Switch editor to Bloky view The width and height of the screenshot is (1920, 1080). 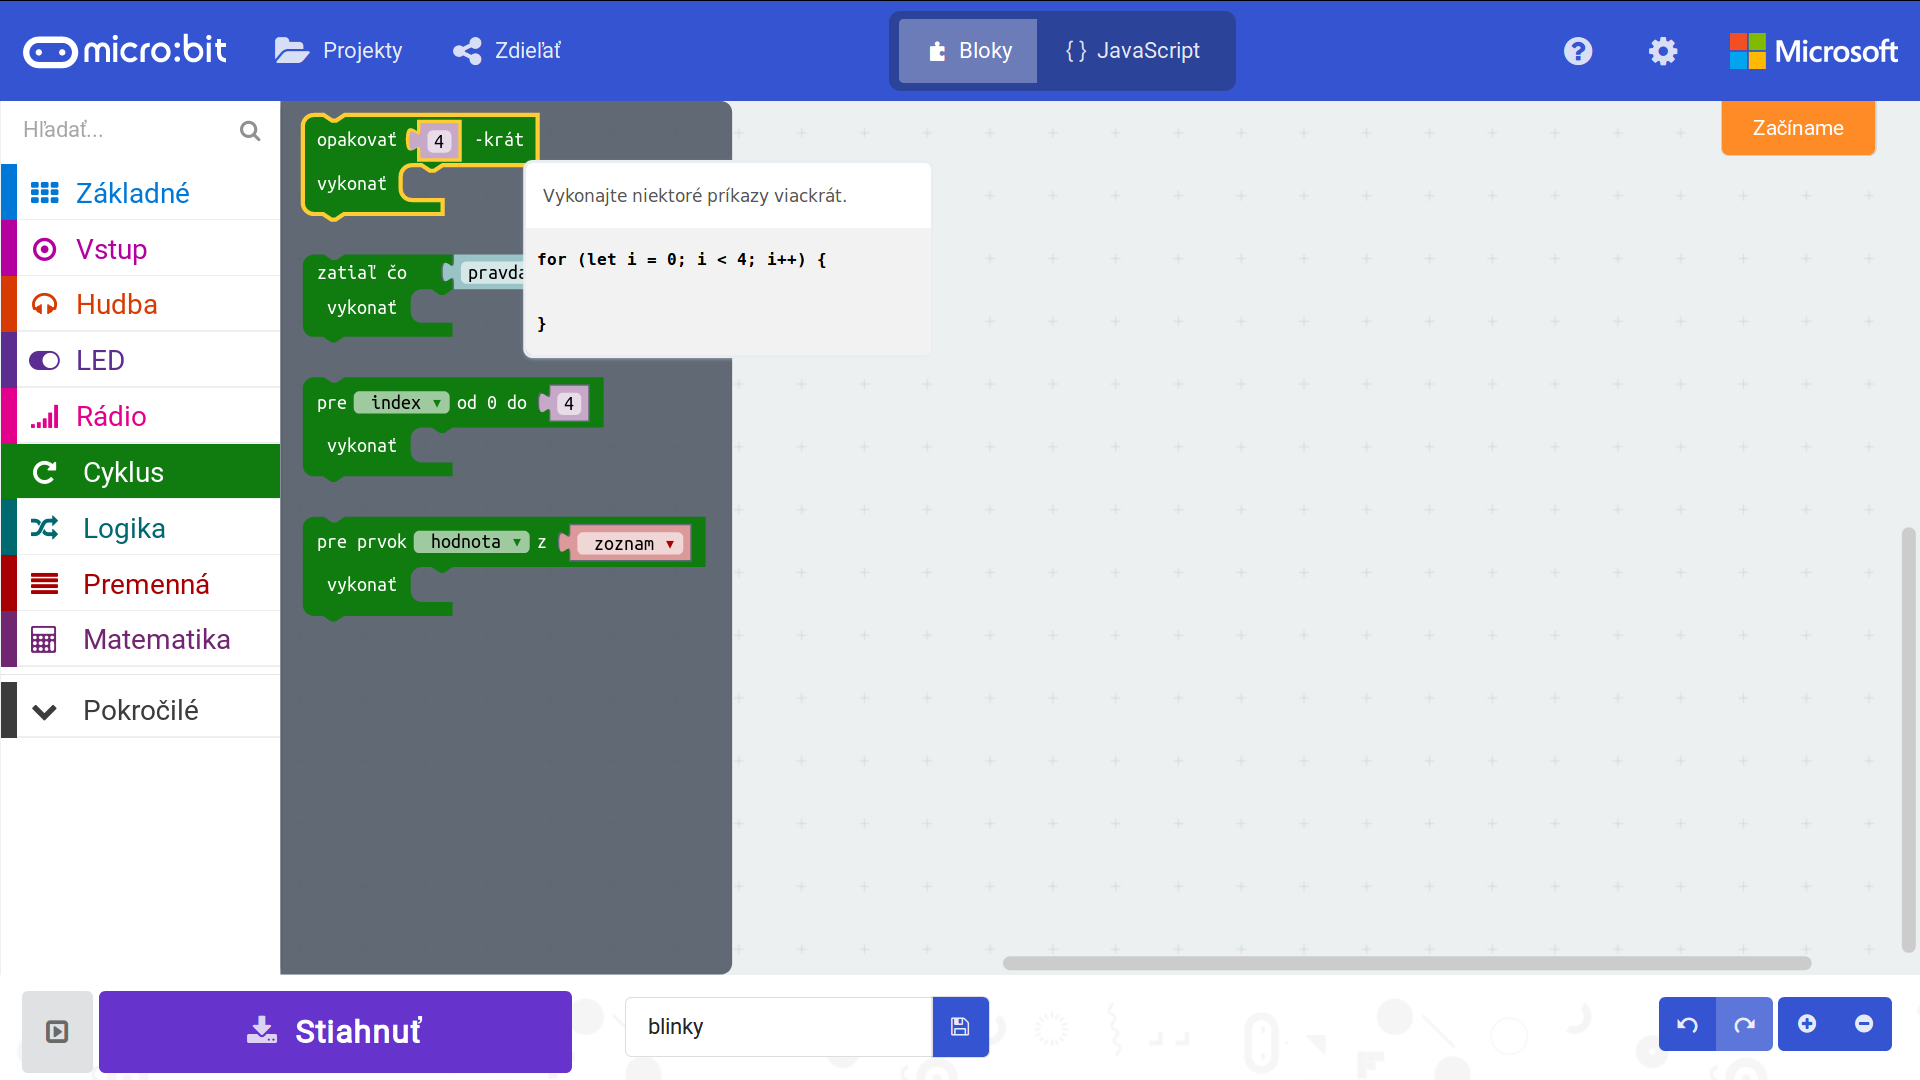tap(968, 51)
